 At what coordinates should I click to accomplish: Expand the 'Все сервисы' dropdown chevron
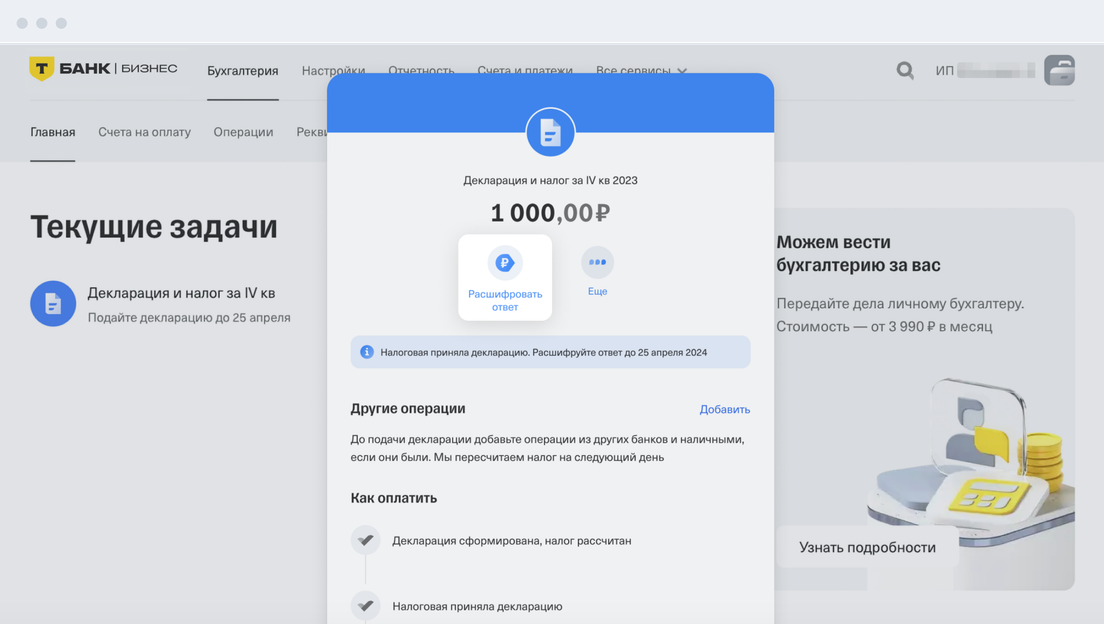tap(682, 71)
